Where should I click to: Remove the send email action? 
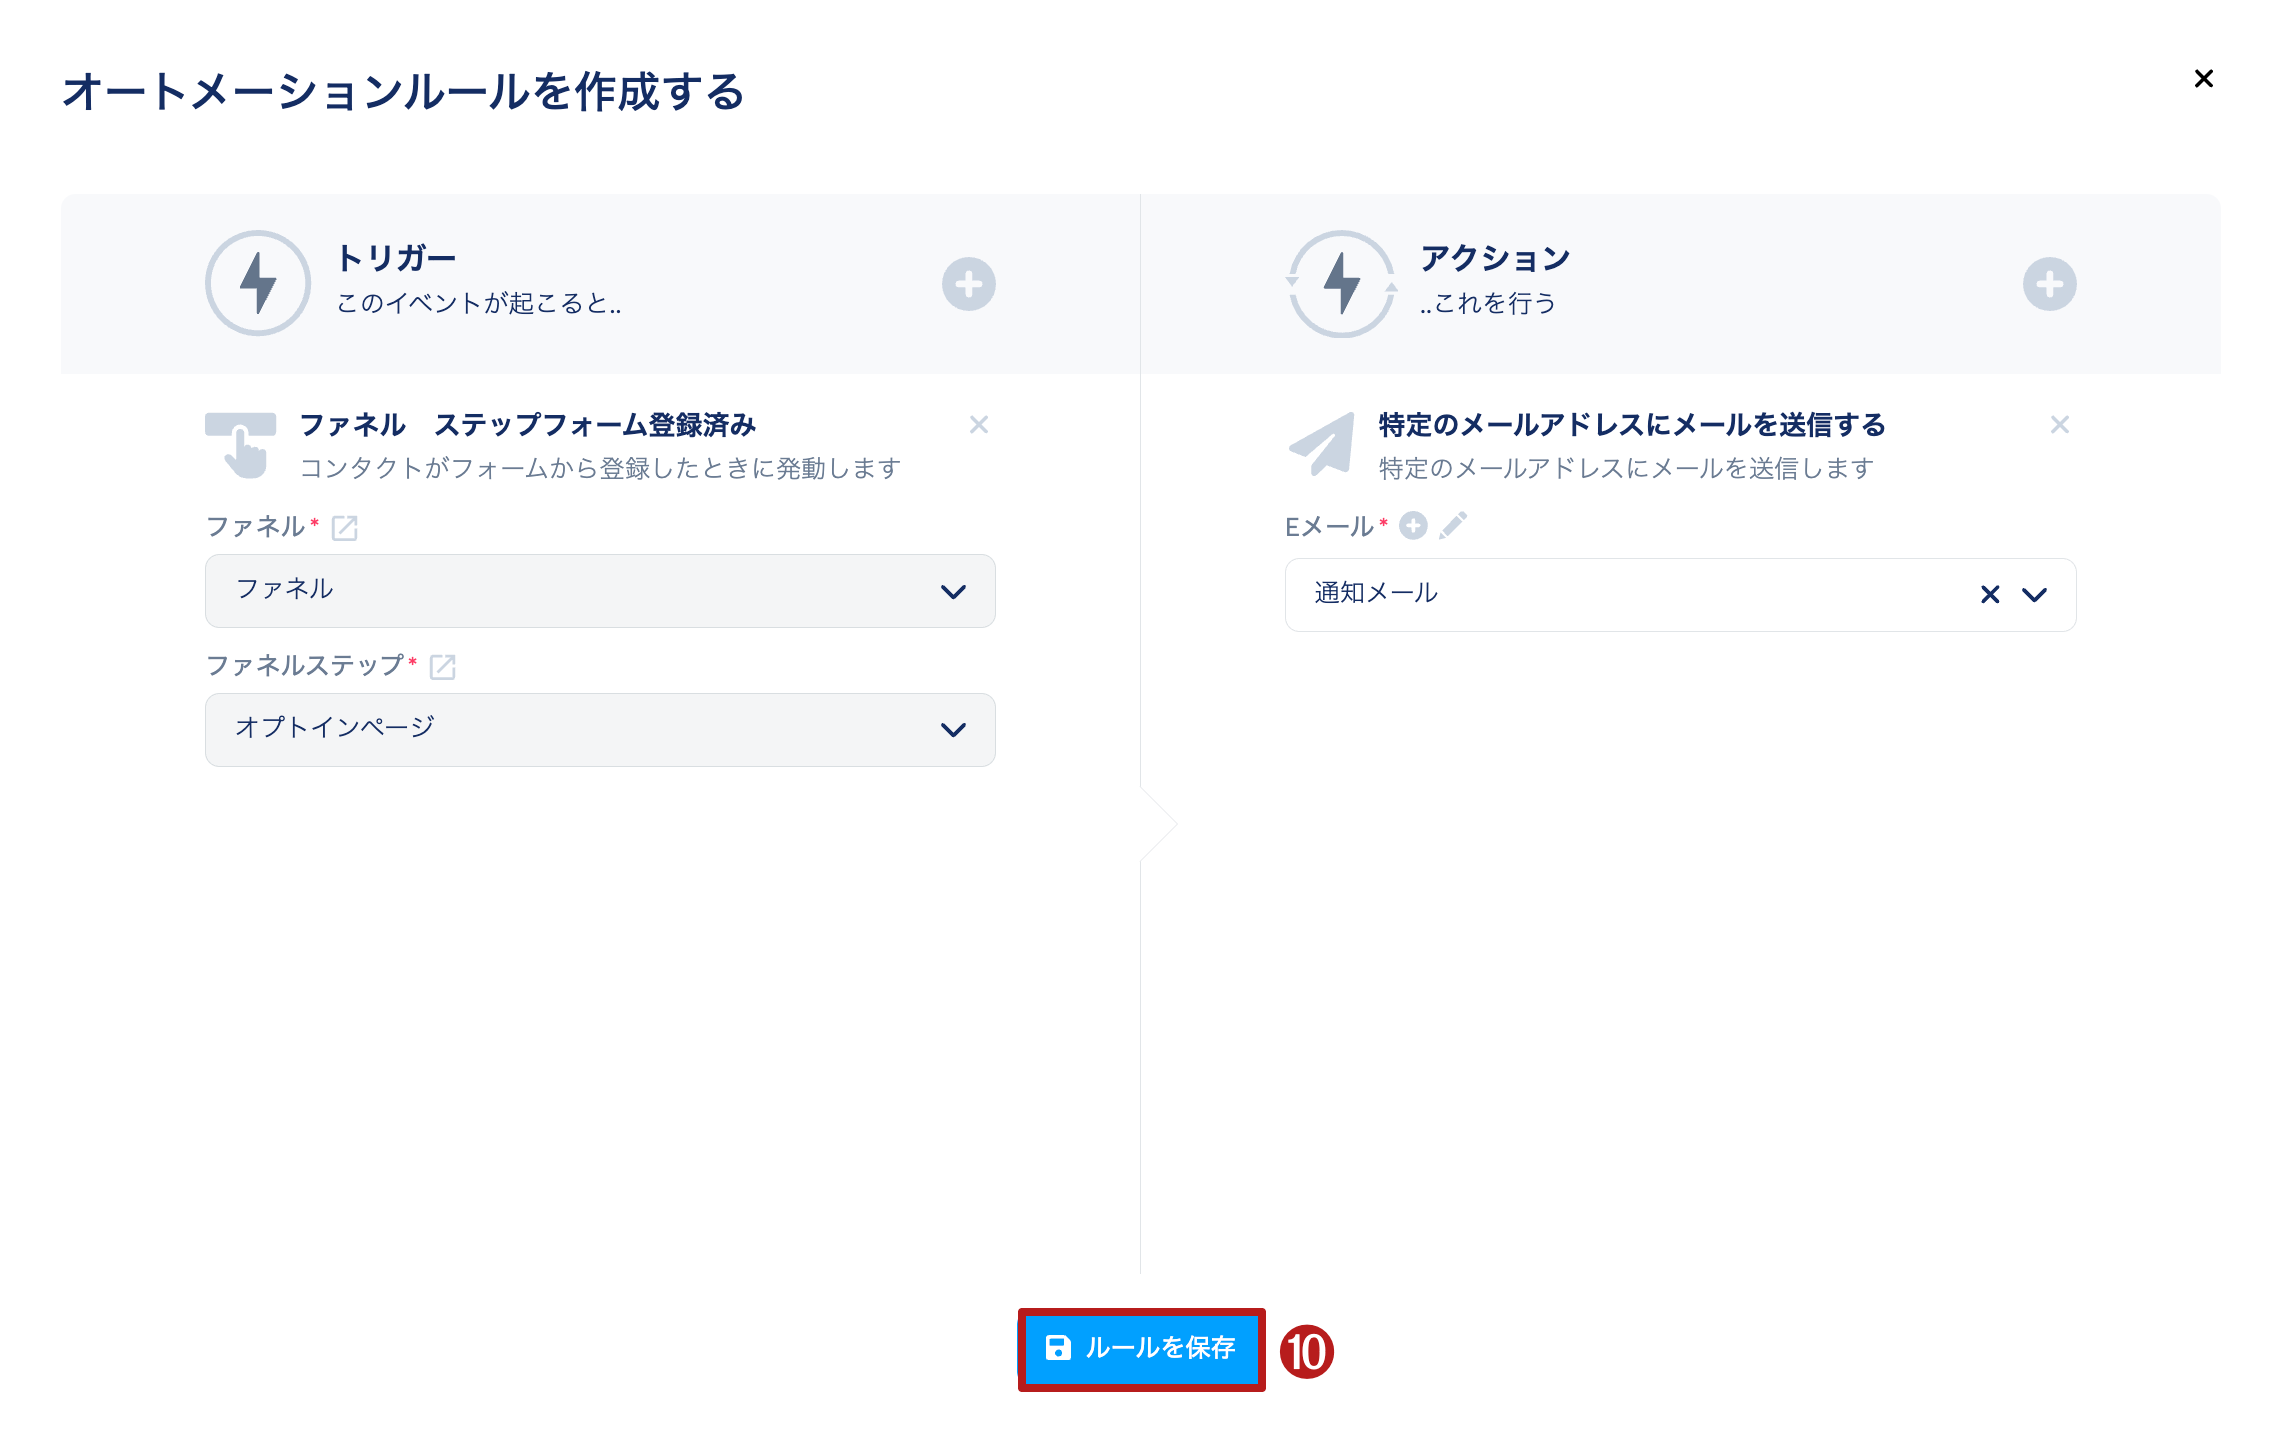(x=2059, y=425)
